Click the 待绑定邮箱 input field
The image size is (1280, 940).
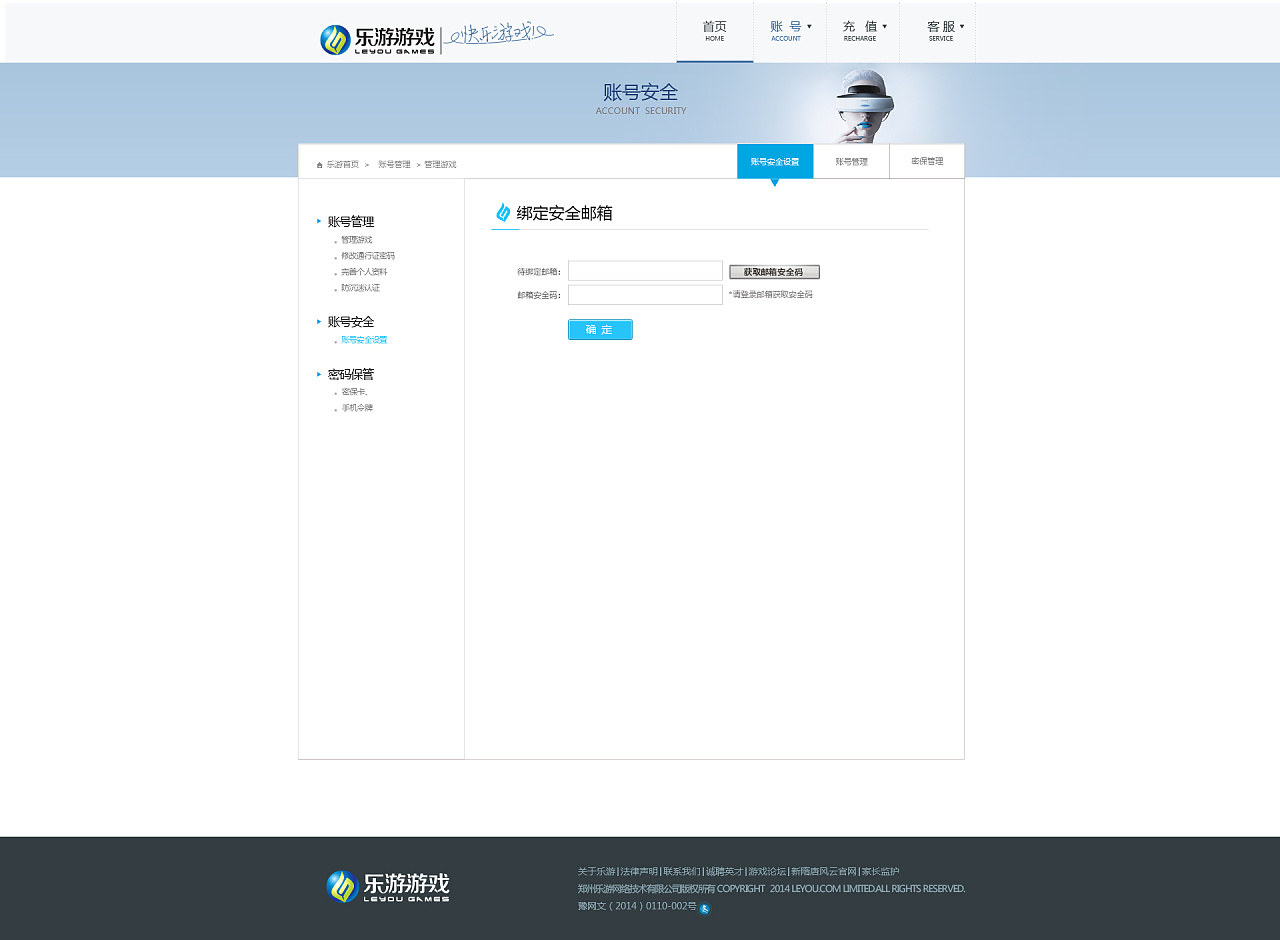coord(645,270)
